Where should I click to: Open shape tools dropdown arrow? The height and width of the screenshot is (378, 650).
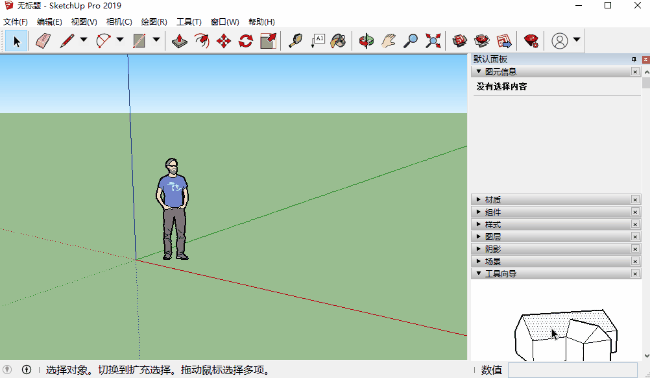(x=156, y=40)
